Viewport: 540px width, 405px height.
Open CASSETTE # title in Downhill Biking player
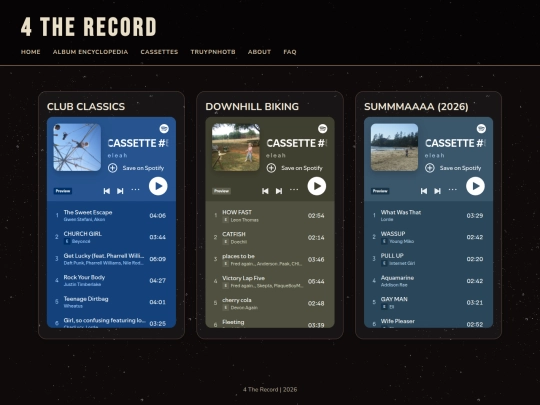point(297,143)
